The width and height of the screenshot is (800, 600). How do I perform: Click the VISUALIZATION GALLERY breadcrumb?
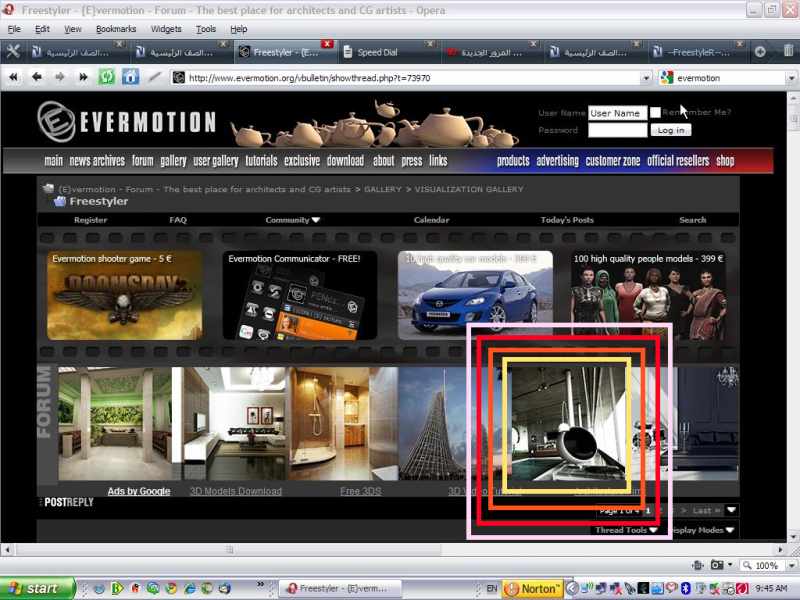pos(469,189)
